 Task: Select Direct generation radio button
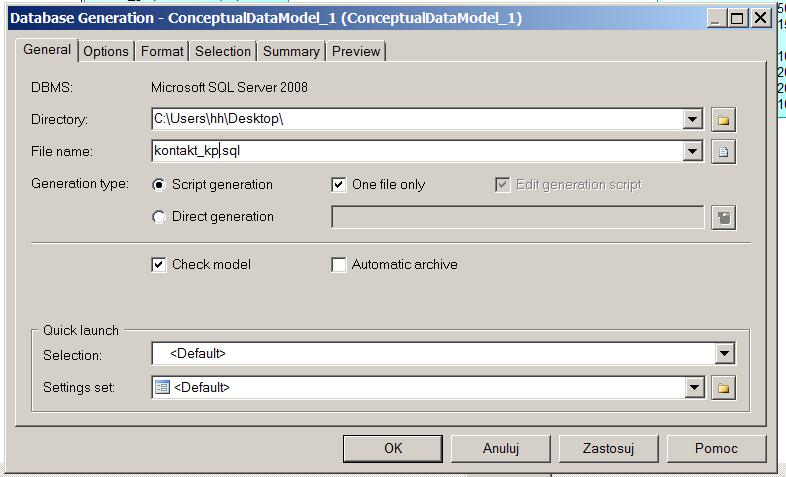pyautogui.click(x=159, y=217)
